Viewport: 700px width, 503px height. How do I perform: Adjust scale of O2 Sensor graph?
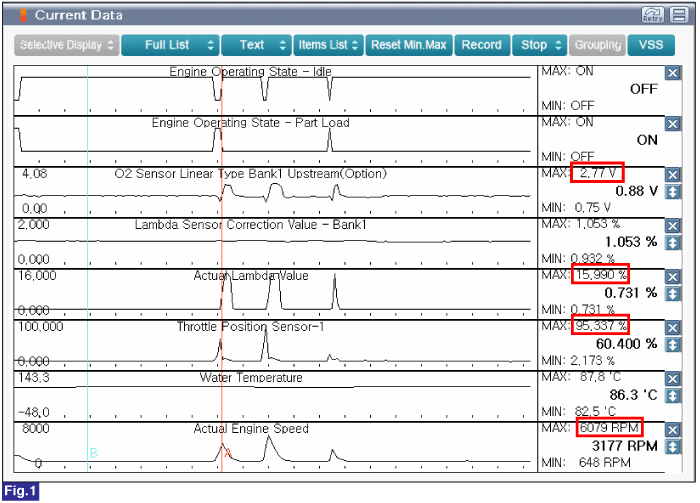tap(673, 192)
